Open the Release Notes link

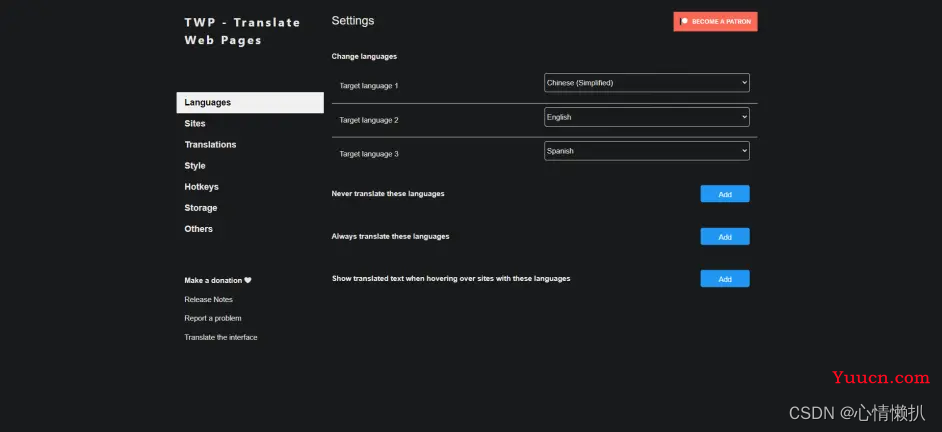(208, 299)
